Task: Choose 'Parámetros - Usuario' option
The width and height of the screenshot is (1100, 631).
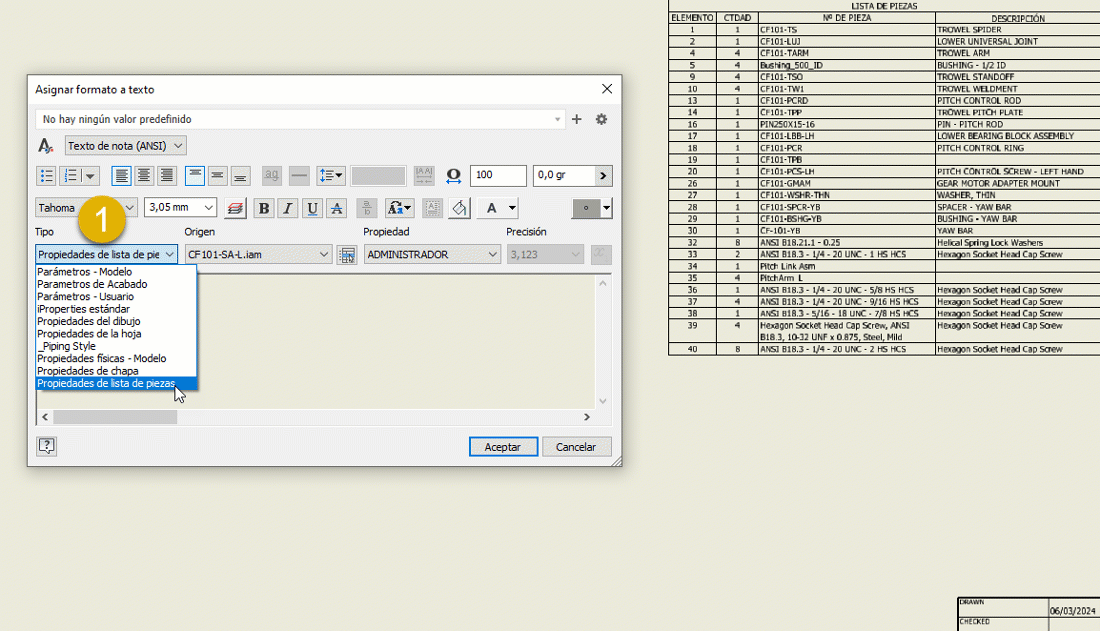Action: [116, 296]
